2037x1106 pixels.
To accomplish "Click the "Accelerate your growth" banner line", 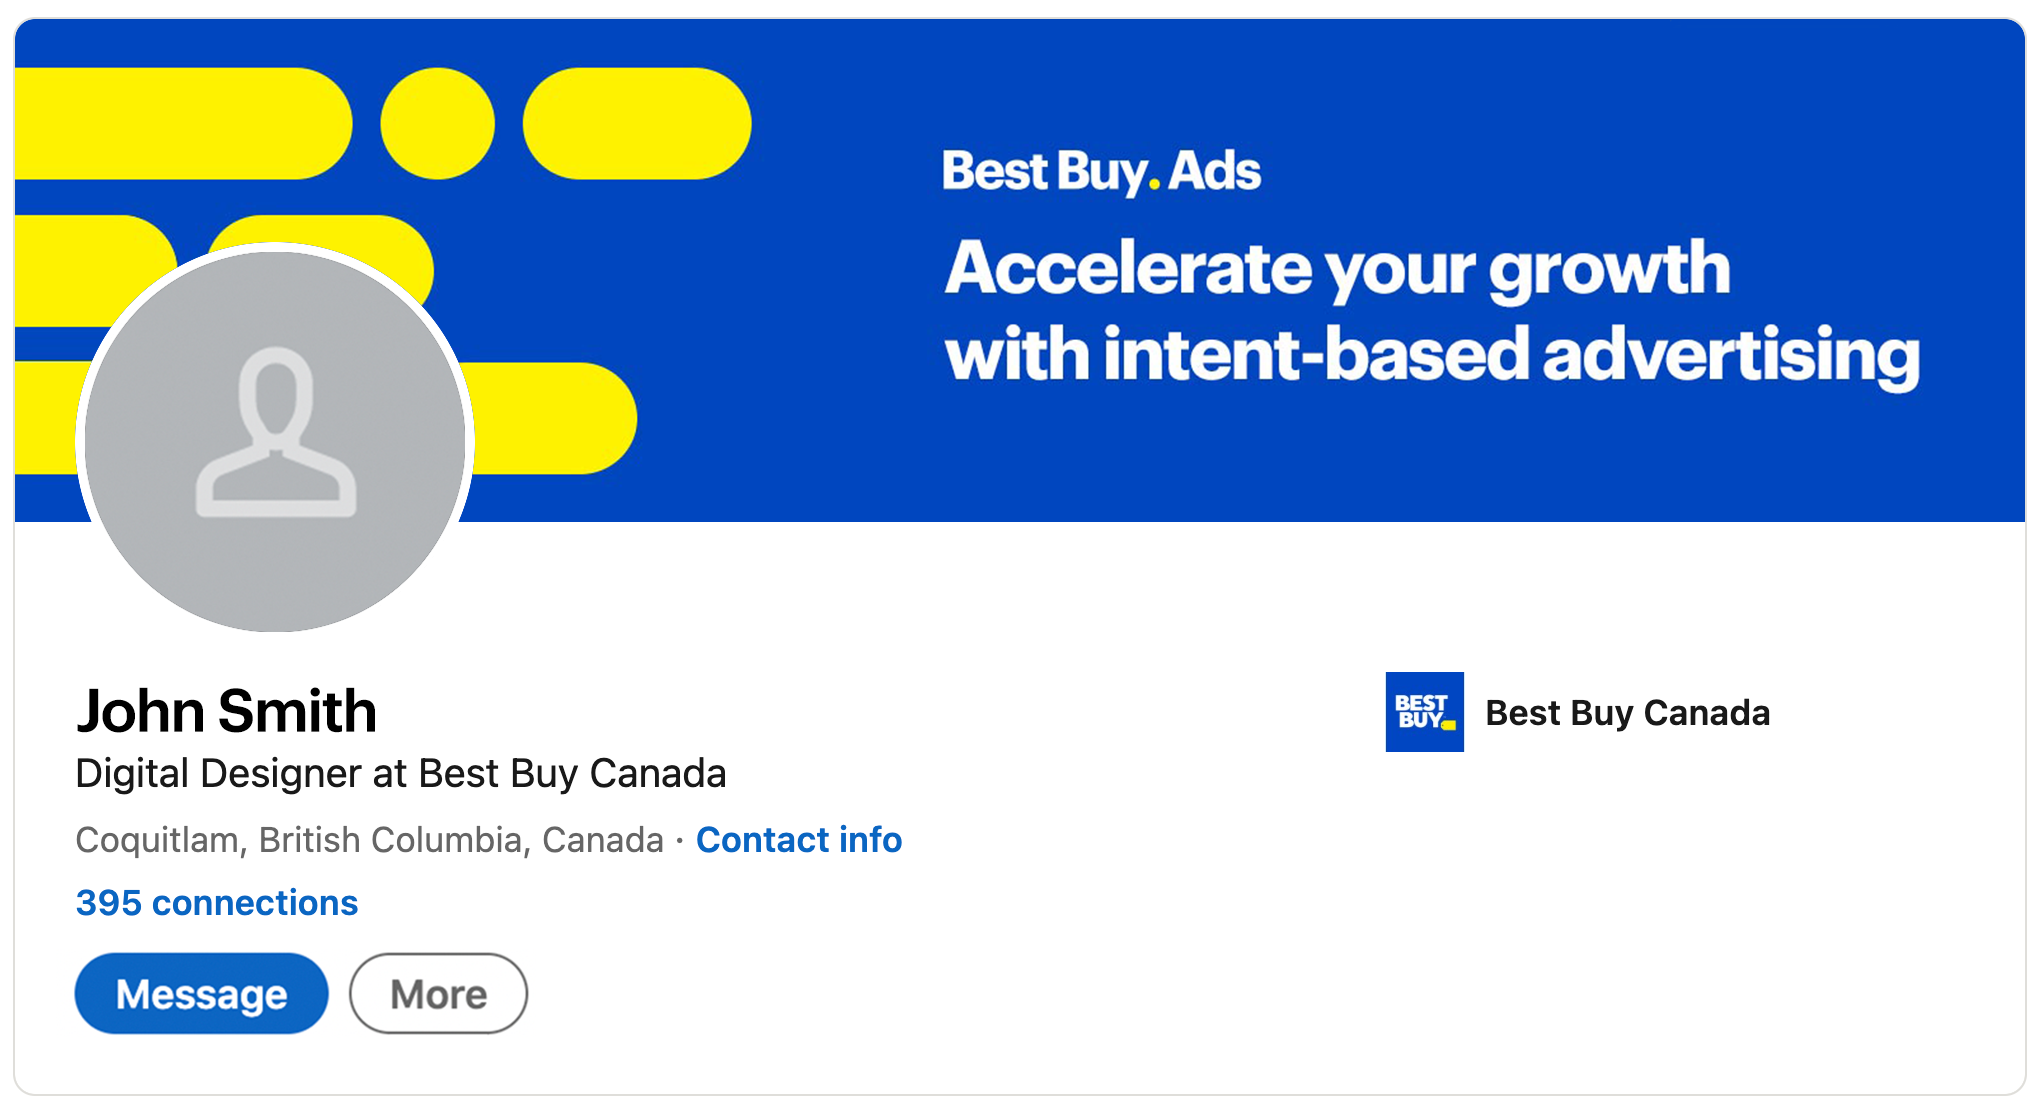I will tap(1337, 268).
